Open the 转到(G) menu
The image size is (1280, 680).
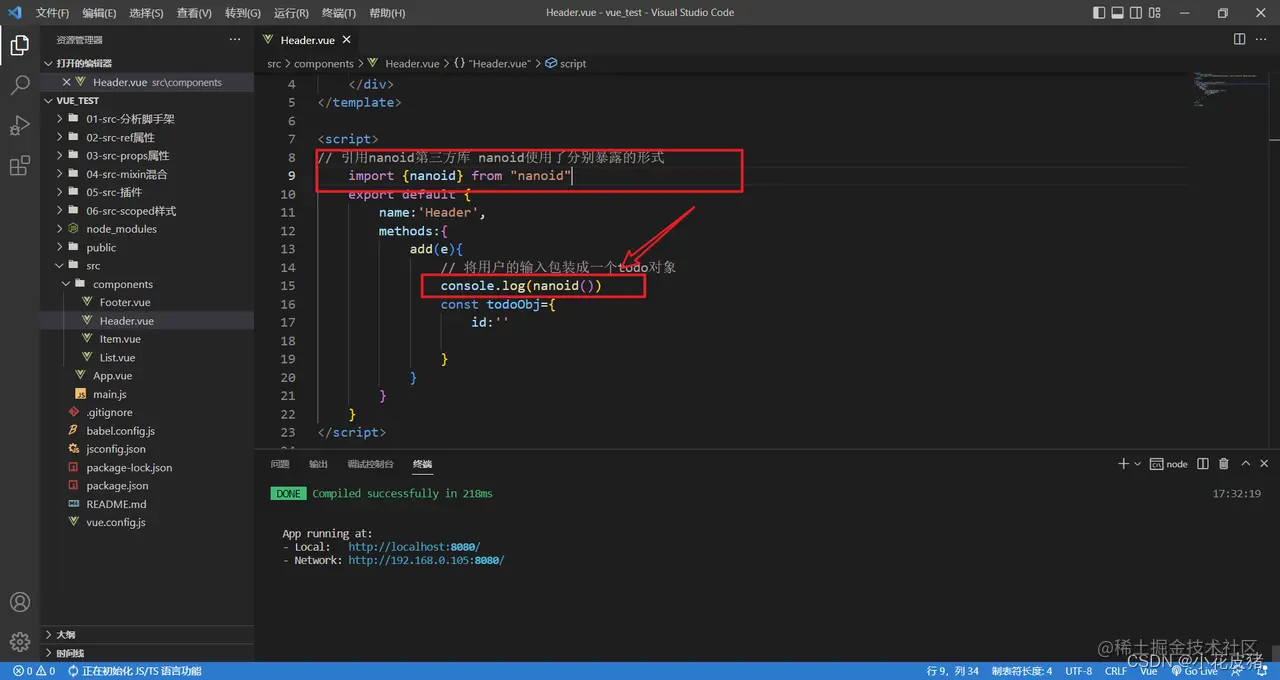click(242, 13)
